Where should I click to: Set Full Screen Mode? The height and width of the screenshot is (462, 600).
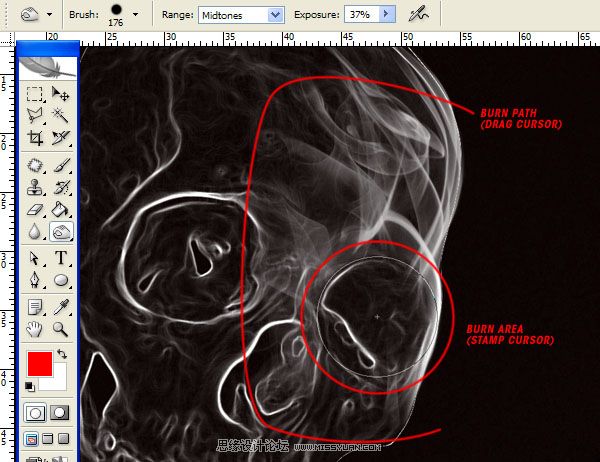point(64,439)
